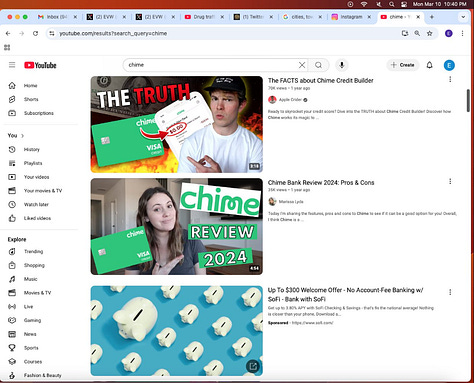474x383 pixels.
Task: Open macOS Spotlight search icon
Action: coord(392,4)
